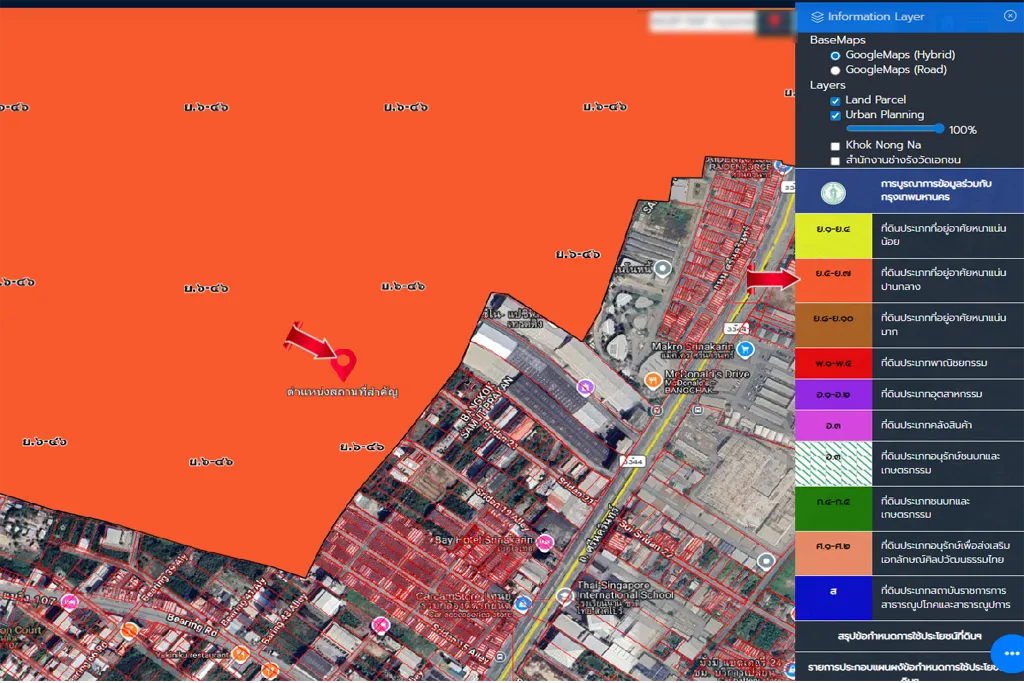
Task: Click the yellow ย.1-ย.4 legend swatch
Action: point(833,235)
